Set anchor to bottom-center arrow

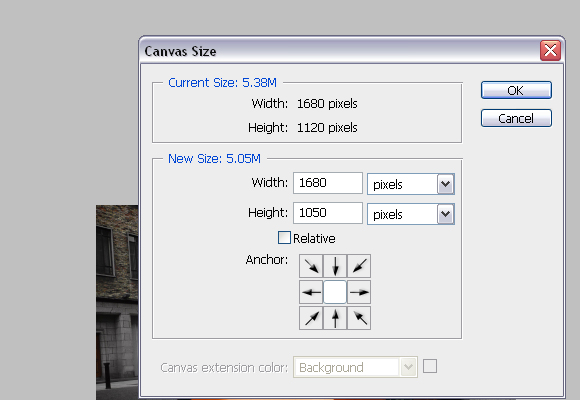pos(335,318)
